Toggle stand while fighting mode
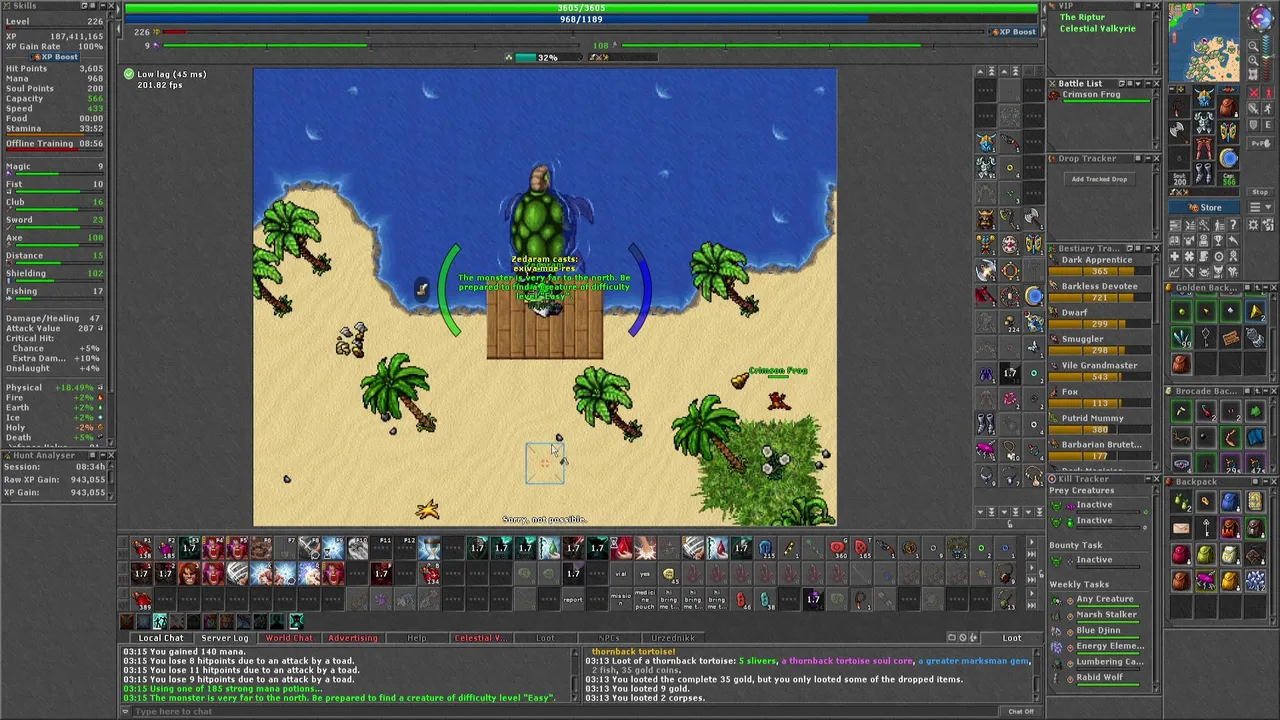This screenshot has width=1280, height=720. (x=1268, y=92)
